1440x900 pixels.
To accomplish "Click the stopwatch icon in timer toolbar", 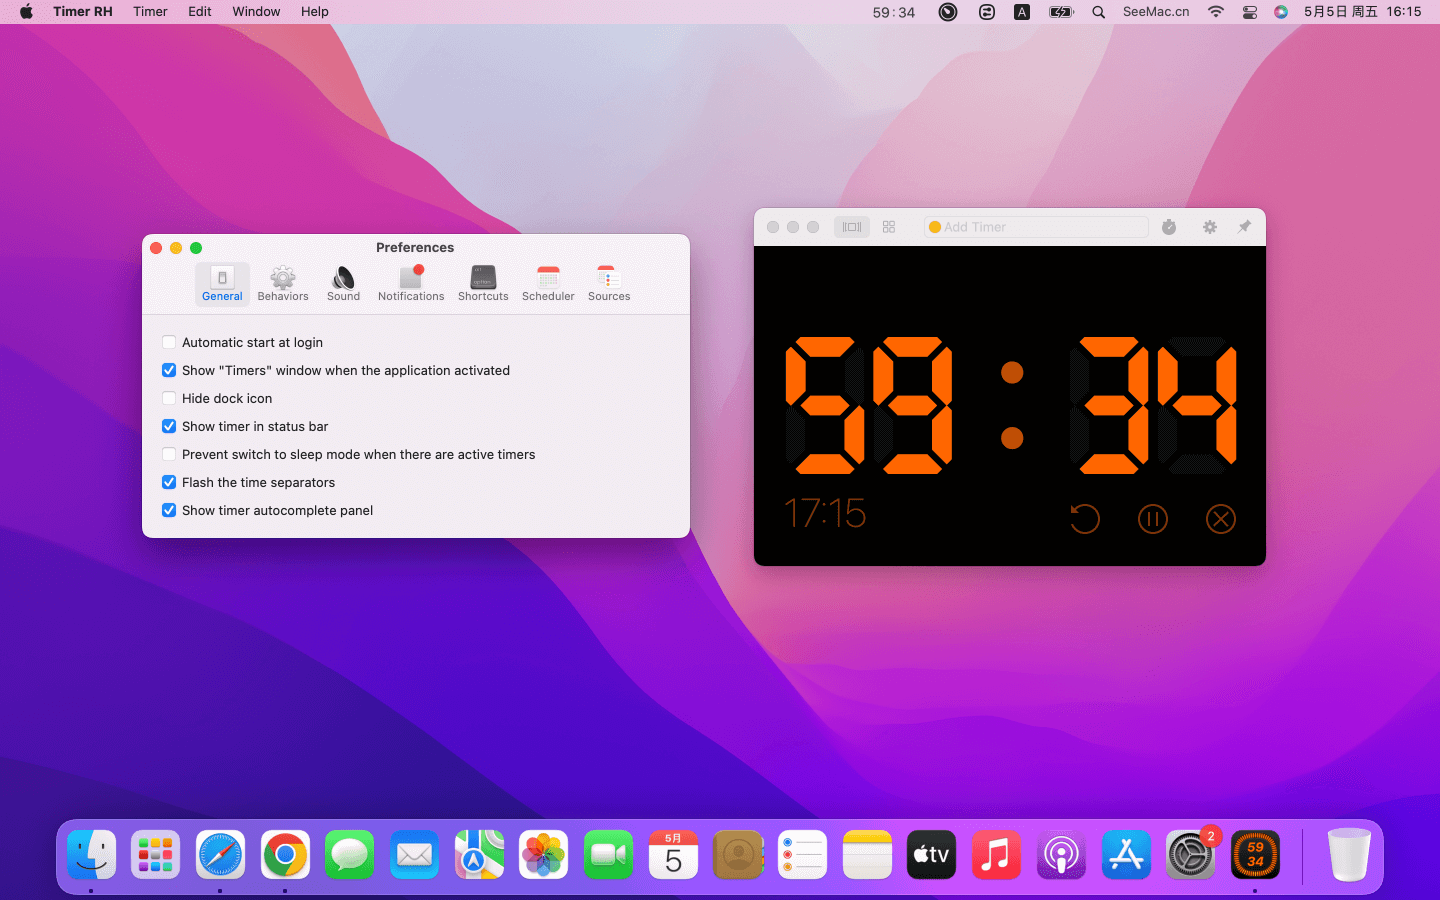I will tap(1169, 227).
